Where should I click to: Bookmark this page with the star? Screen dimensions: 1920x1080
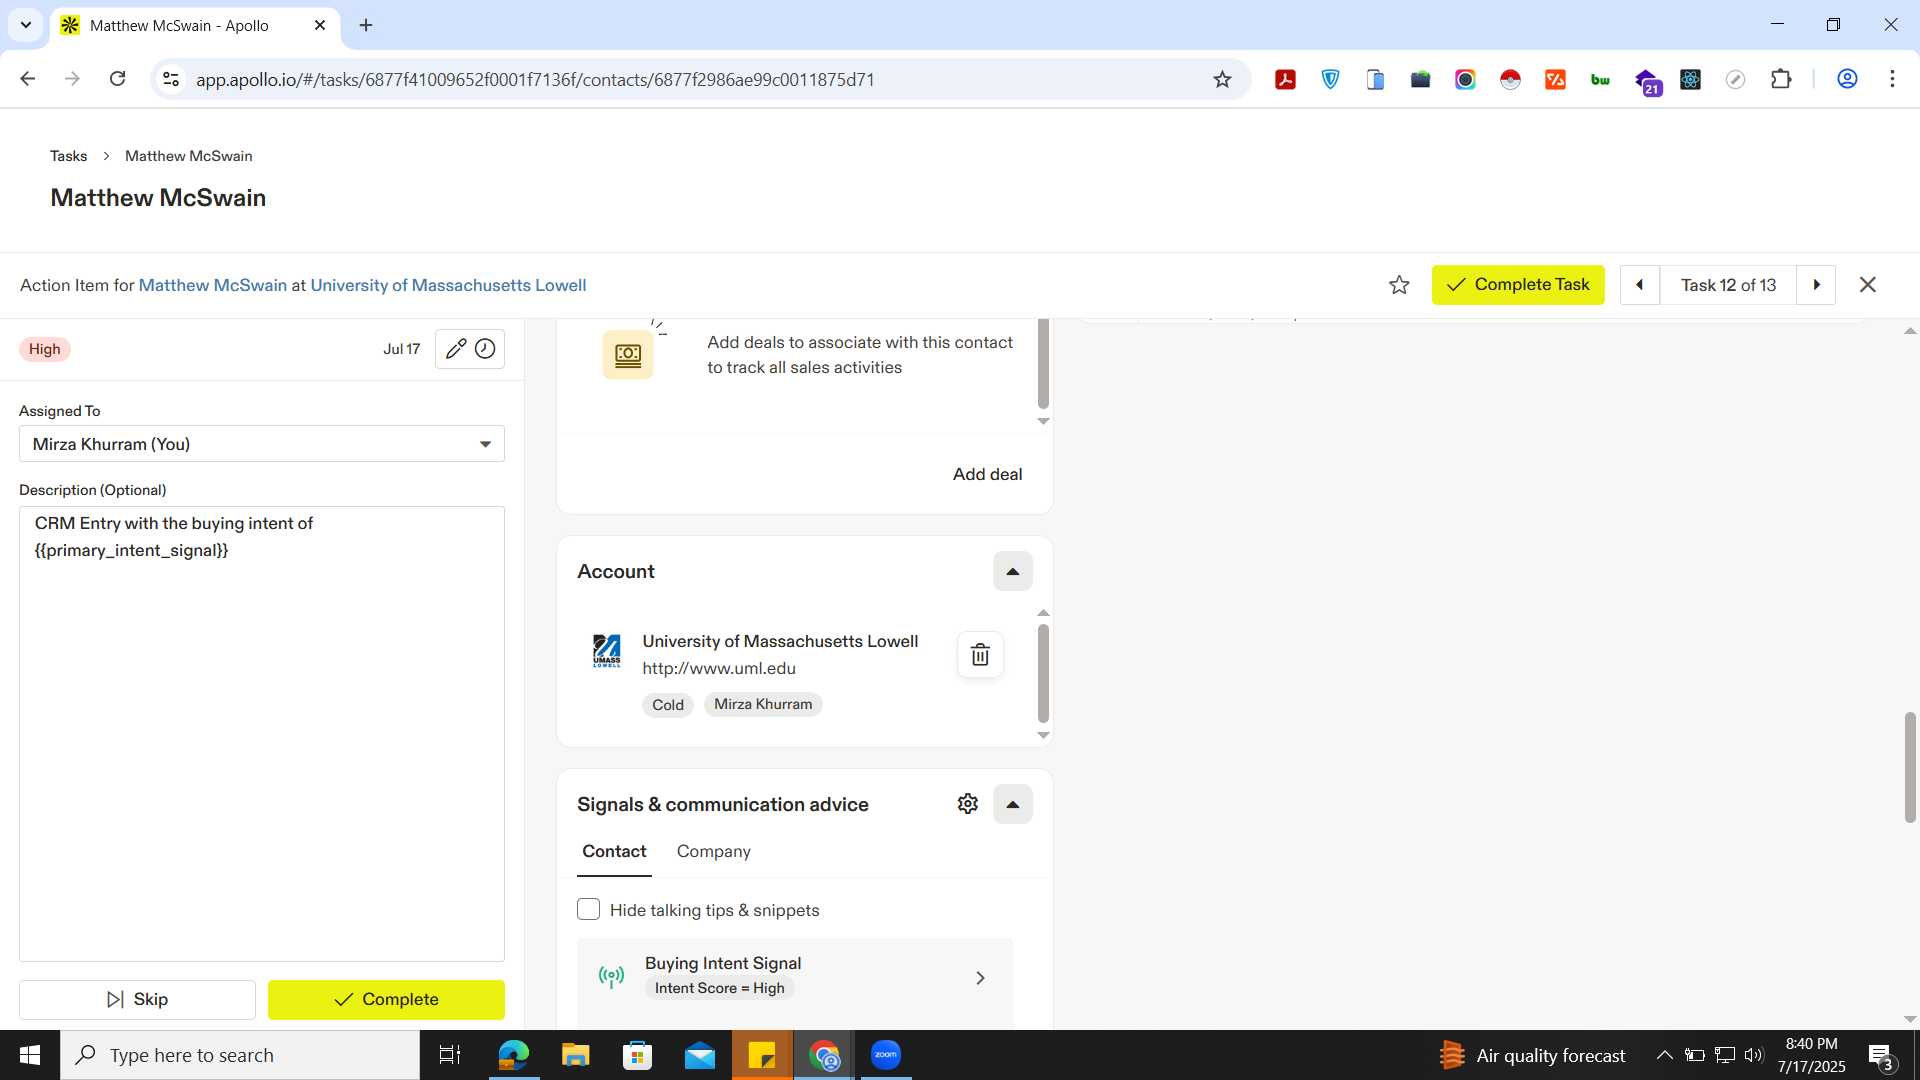point(1222,80)
